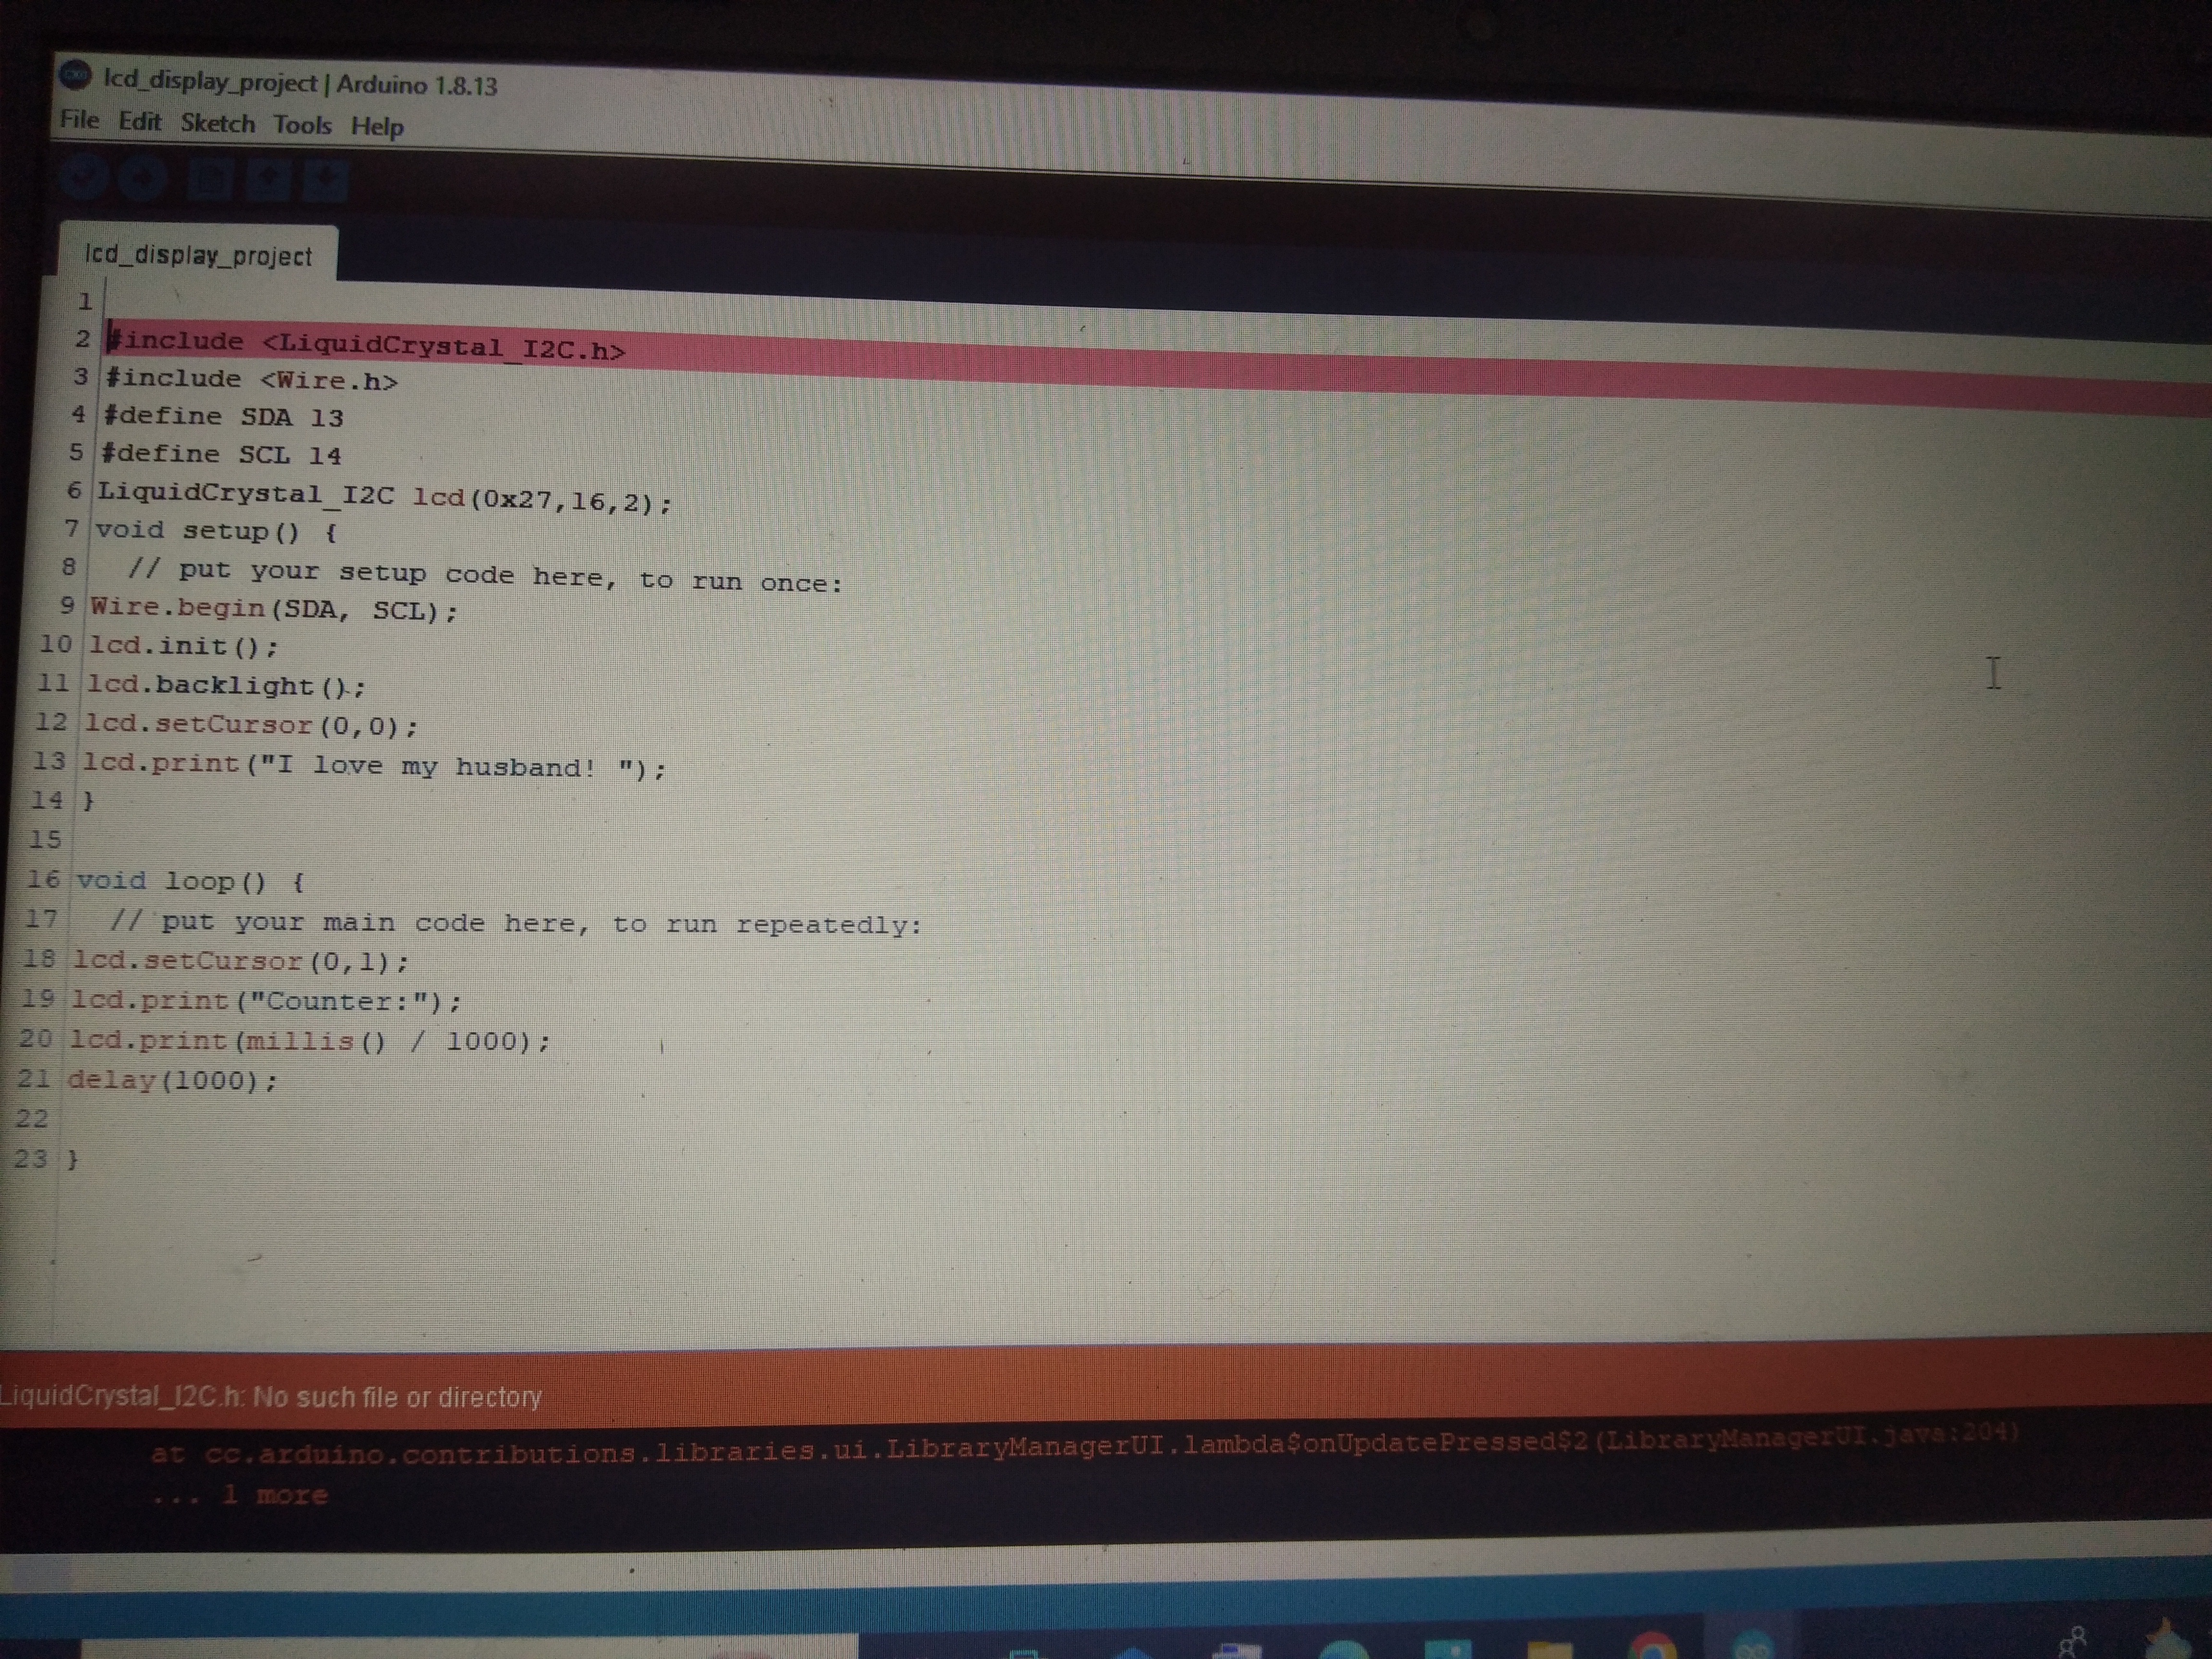The image size is (2212, 1659).
Task: Open the Sketch menu
Action: pyautogui.click(x=217, y=123)
